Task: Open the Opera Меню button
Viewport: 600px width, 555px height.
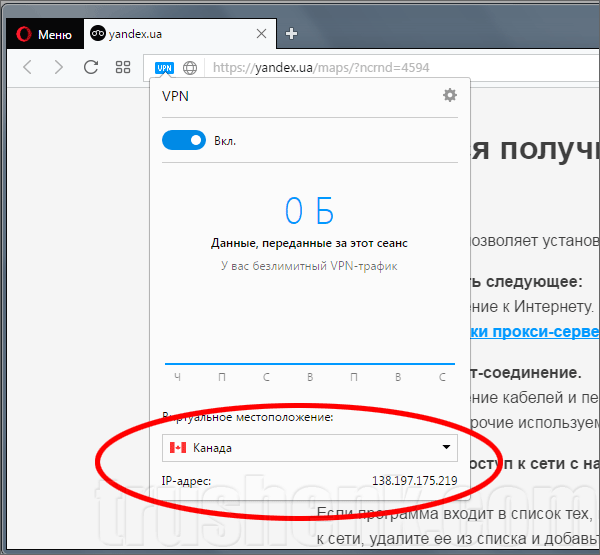Action: pyautogui.click(x=44, y=34)
